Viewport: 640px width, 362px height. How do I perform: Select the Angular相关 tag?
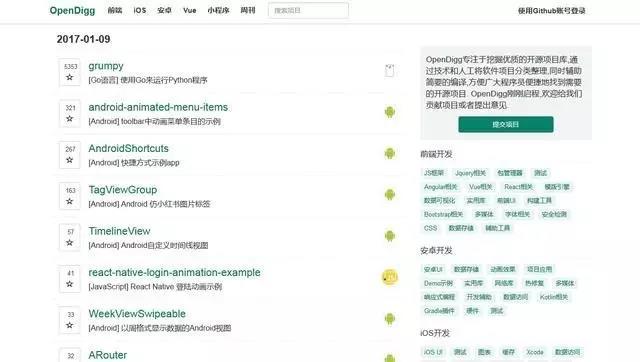pyautogui.click(x=440, y=187)
